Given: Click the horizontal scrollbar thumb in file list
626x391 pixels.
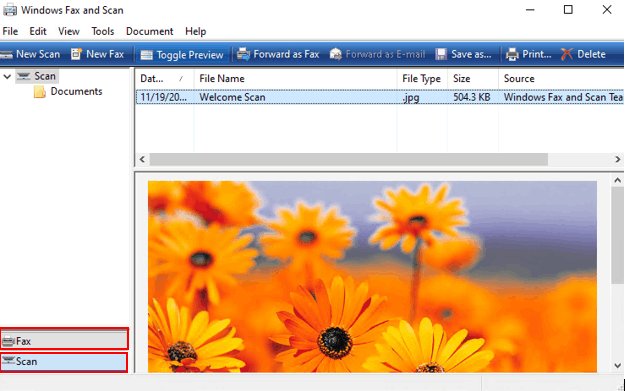Looking at the screenshot, I should pyautogui.click(x=349, y=159).
